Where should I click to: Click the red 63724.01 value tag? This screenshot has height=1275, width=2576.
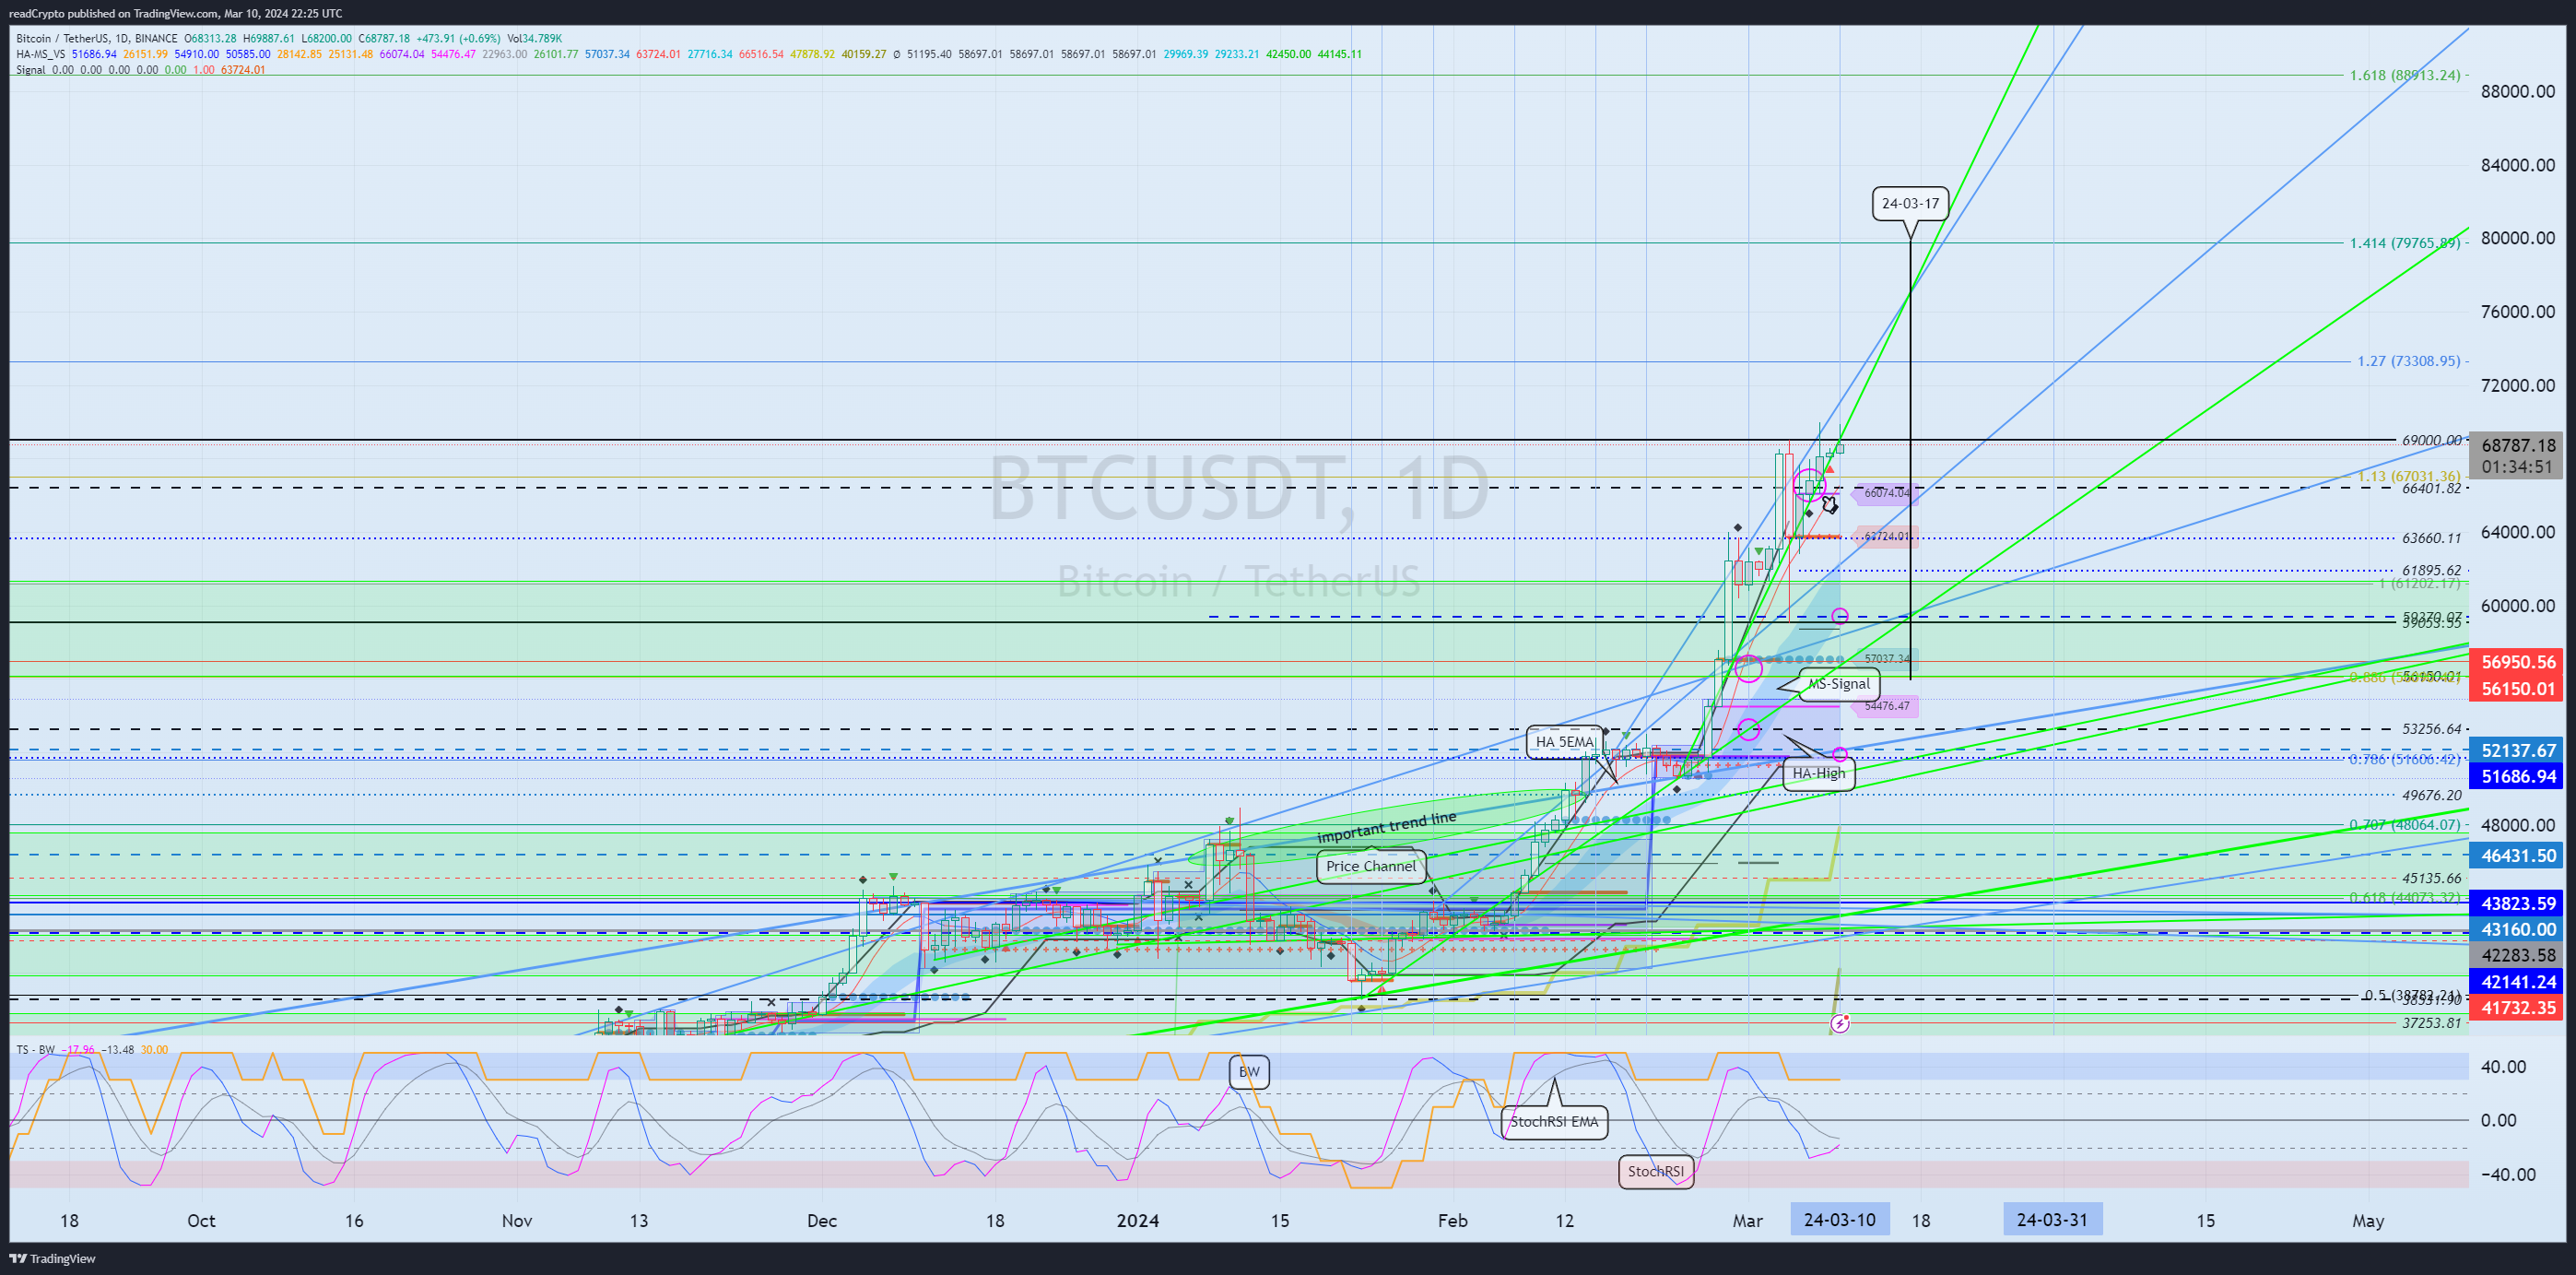1884,536
